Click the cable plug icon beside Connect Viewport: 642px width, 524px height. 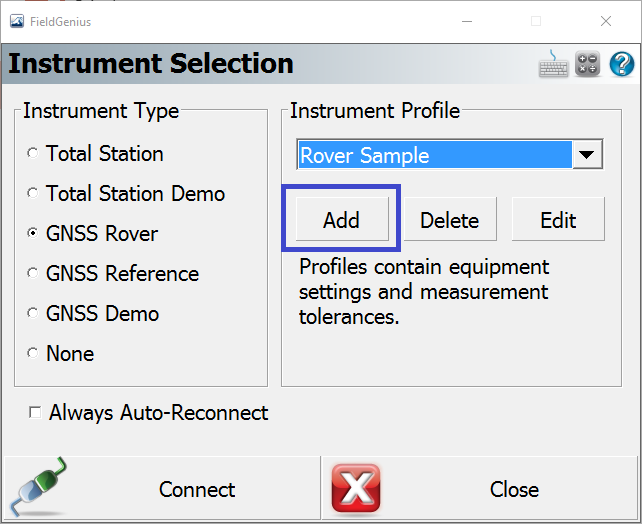(39, 489)
